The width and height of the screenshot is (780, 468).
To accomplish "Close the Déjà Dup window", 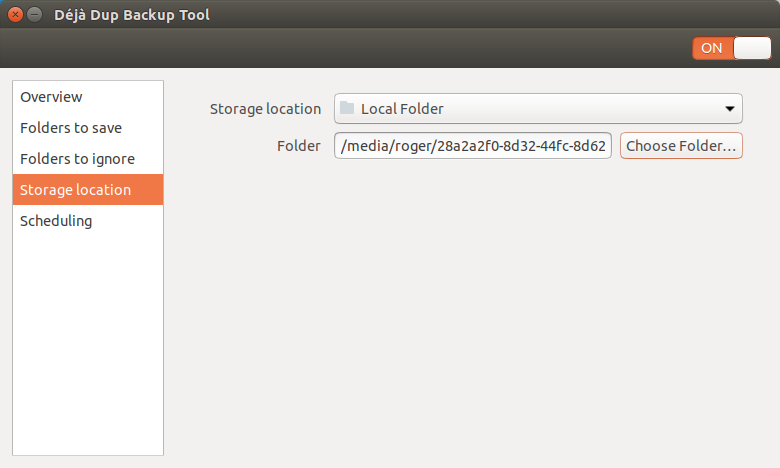I will pyautogui.click(x=15, y=15).
